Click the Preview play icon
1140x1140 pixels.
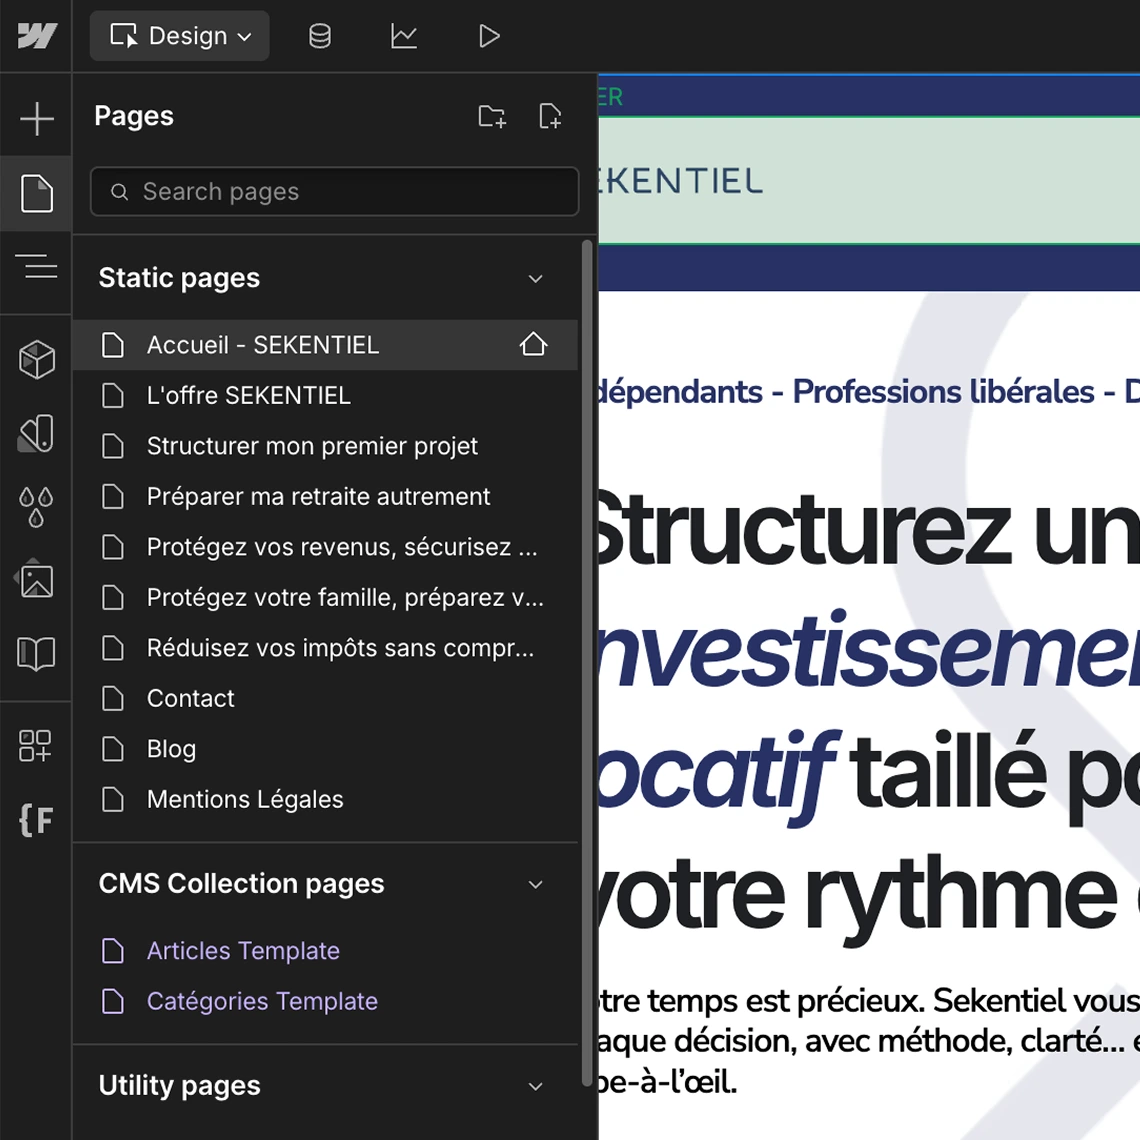[489, 36]
